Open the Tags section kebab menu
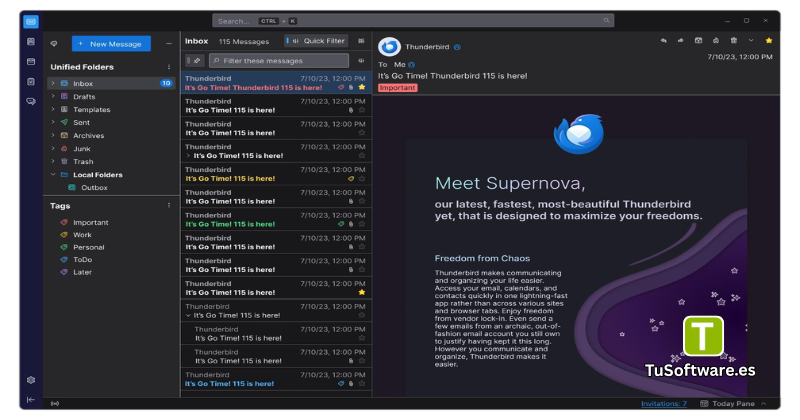 pos(169,206)
